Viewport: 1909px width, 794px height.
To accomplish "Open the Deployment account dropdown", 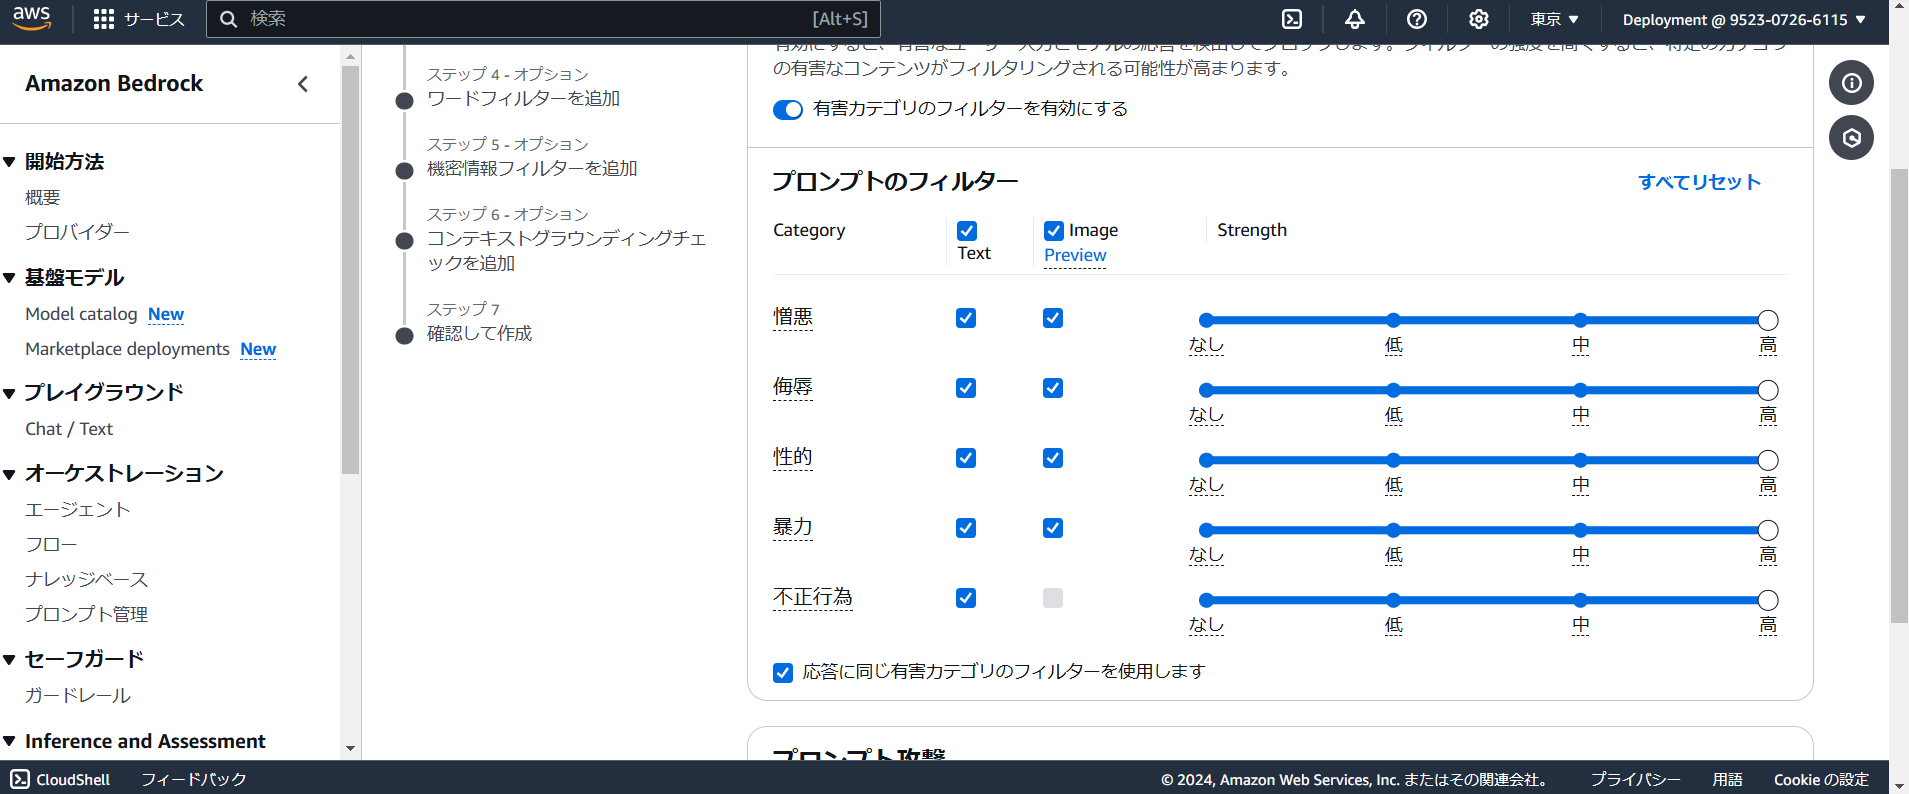I will [x=1744, y=19].
